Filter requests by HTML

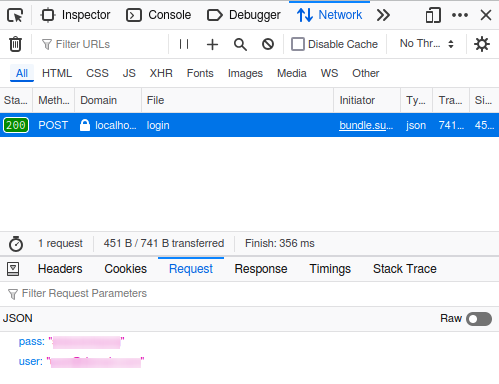(57, 73)
